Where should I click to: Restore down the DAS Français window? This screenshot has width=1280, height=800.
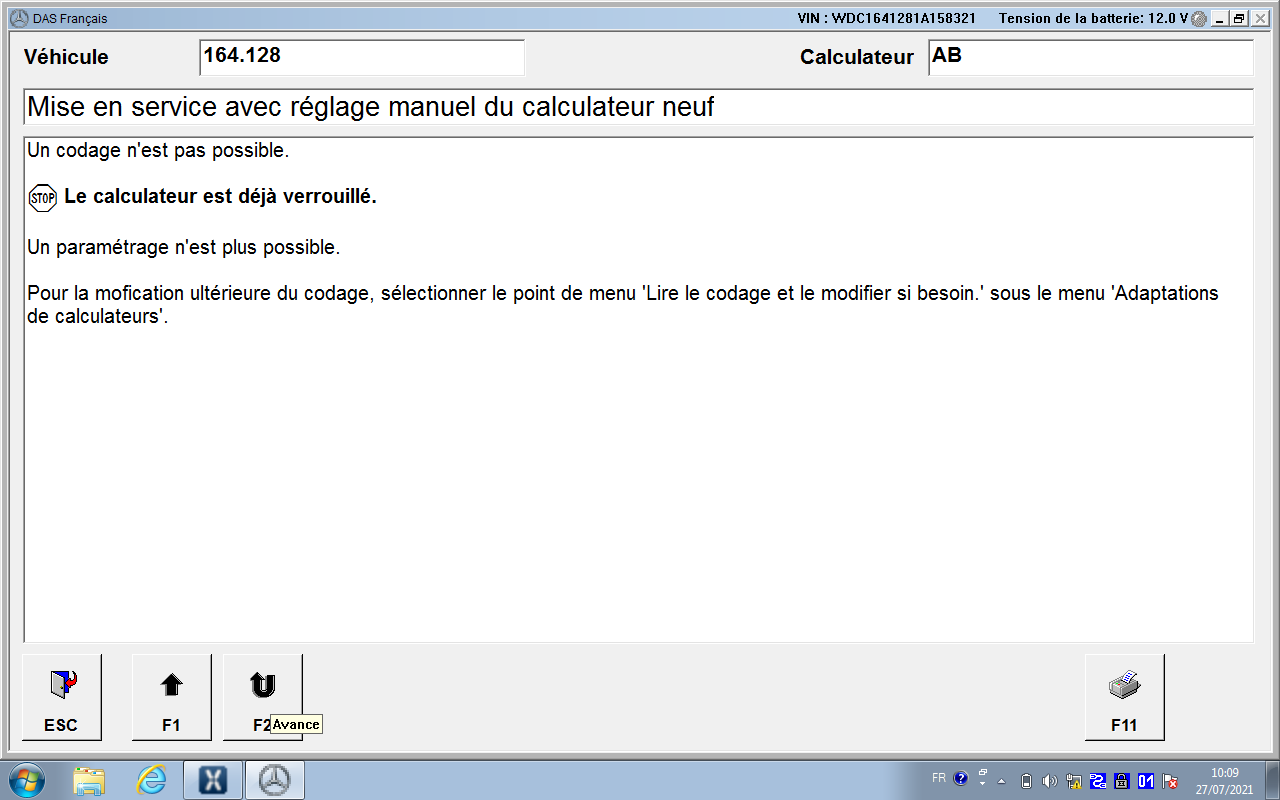tap(1239, 19)
